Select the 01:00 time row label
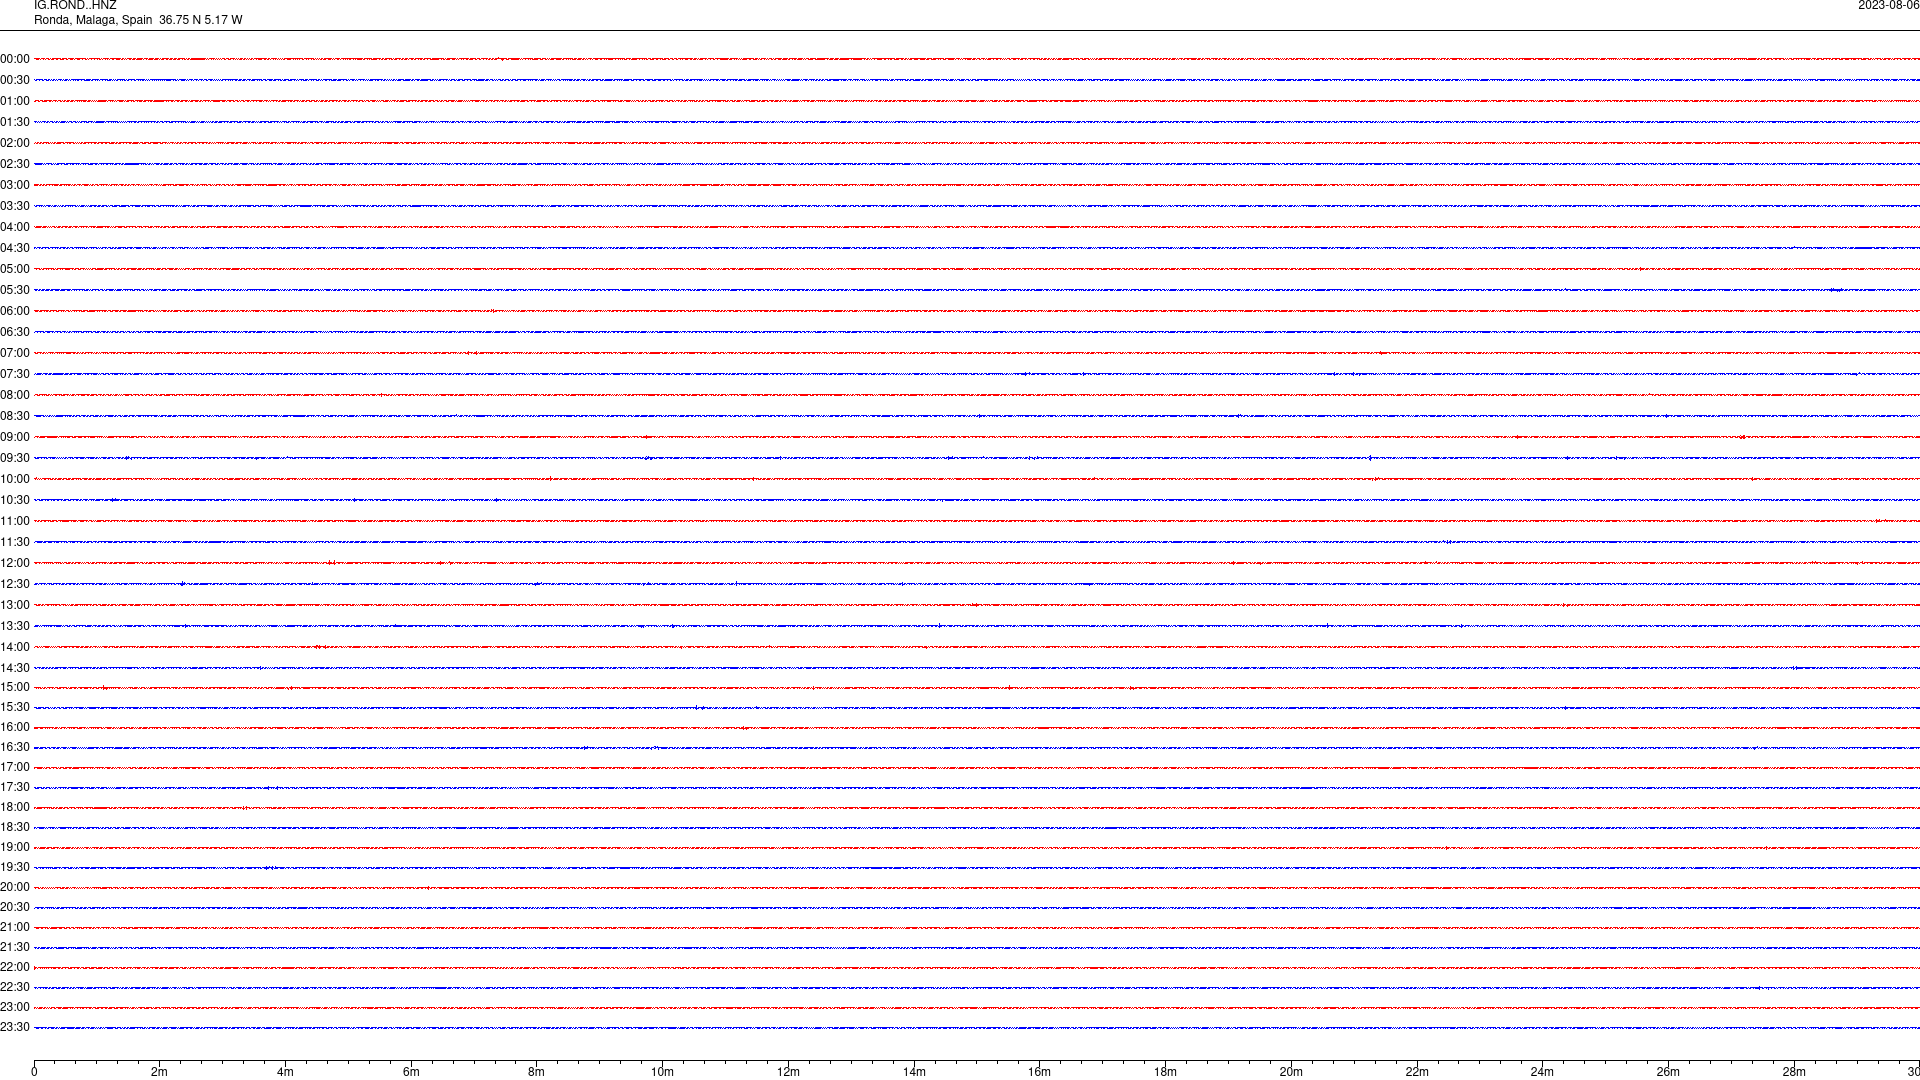This screenshot has width=1920, height=1080. (x=15, y=101)
